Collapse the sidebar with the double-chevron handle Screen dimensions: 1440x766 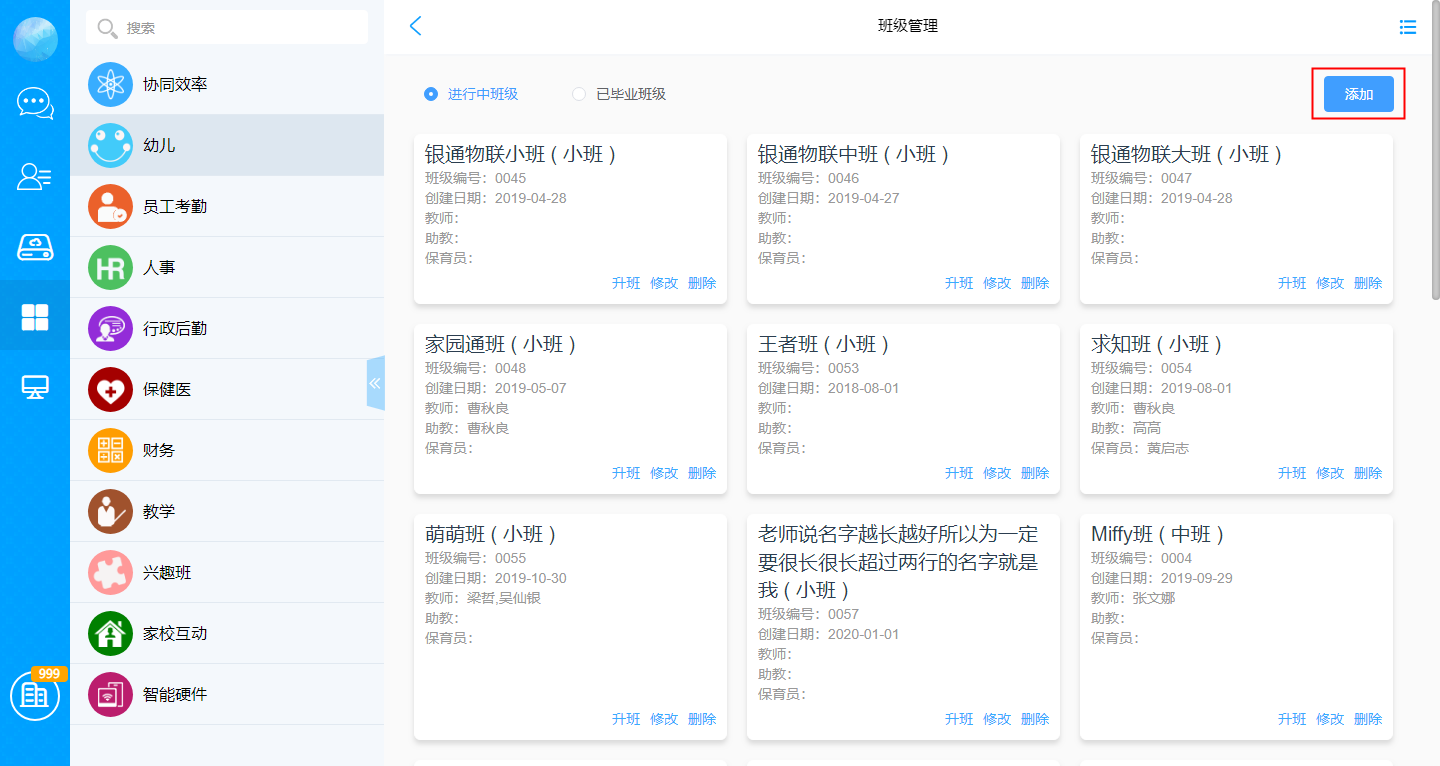[x=375, y=383]
